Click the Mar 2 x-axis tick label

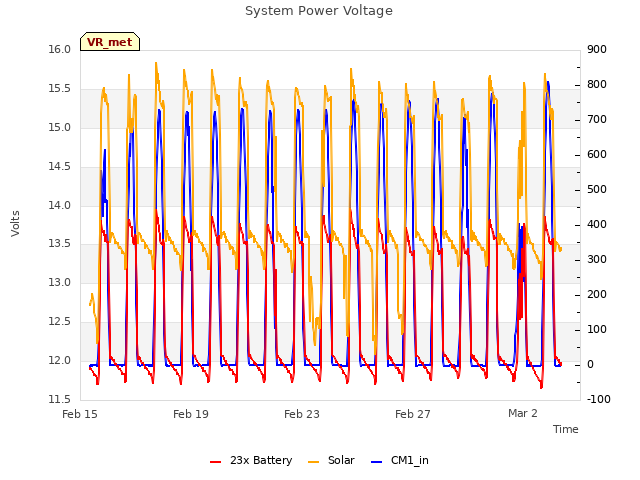click(523, 413)
